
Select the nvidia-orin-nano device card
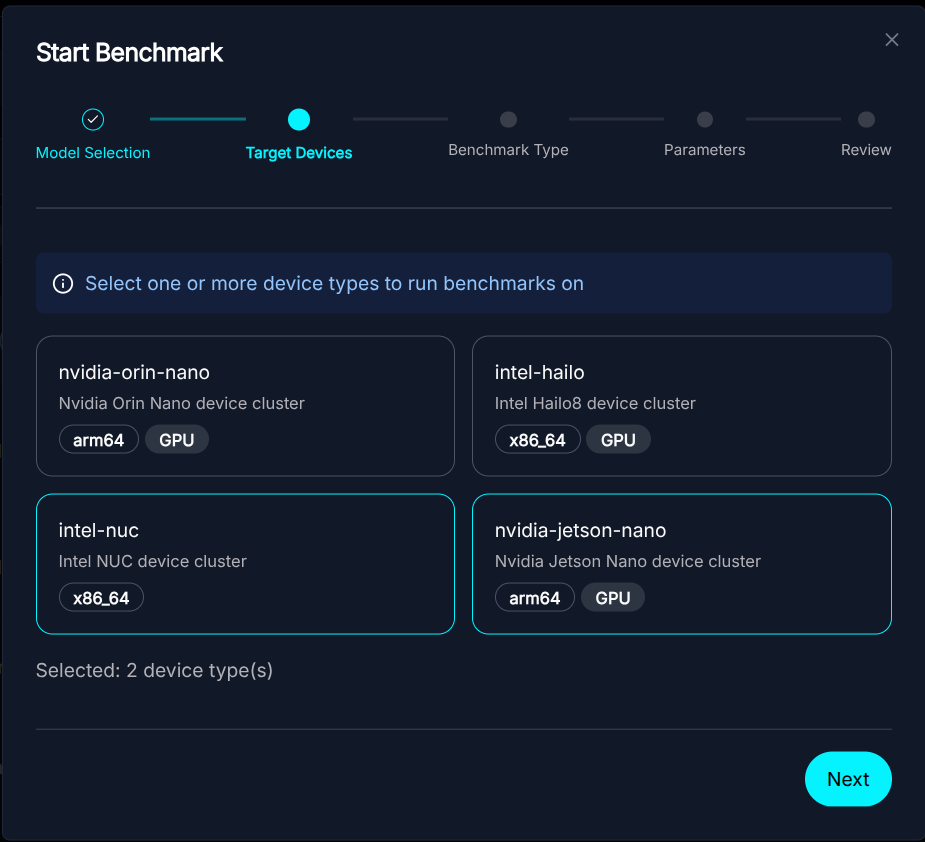[x=245, y=405]
